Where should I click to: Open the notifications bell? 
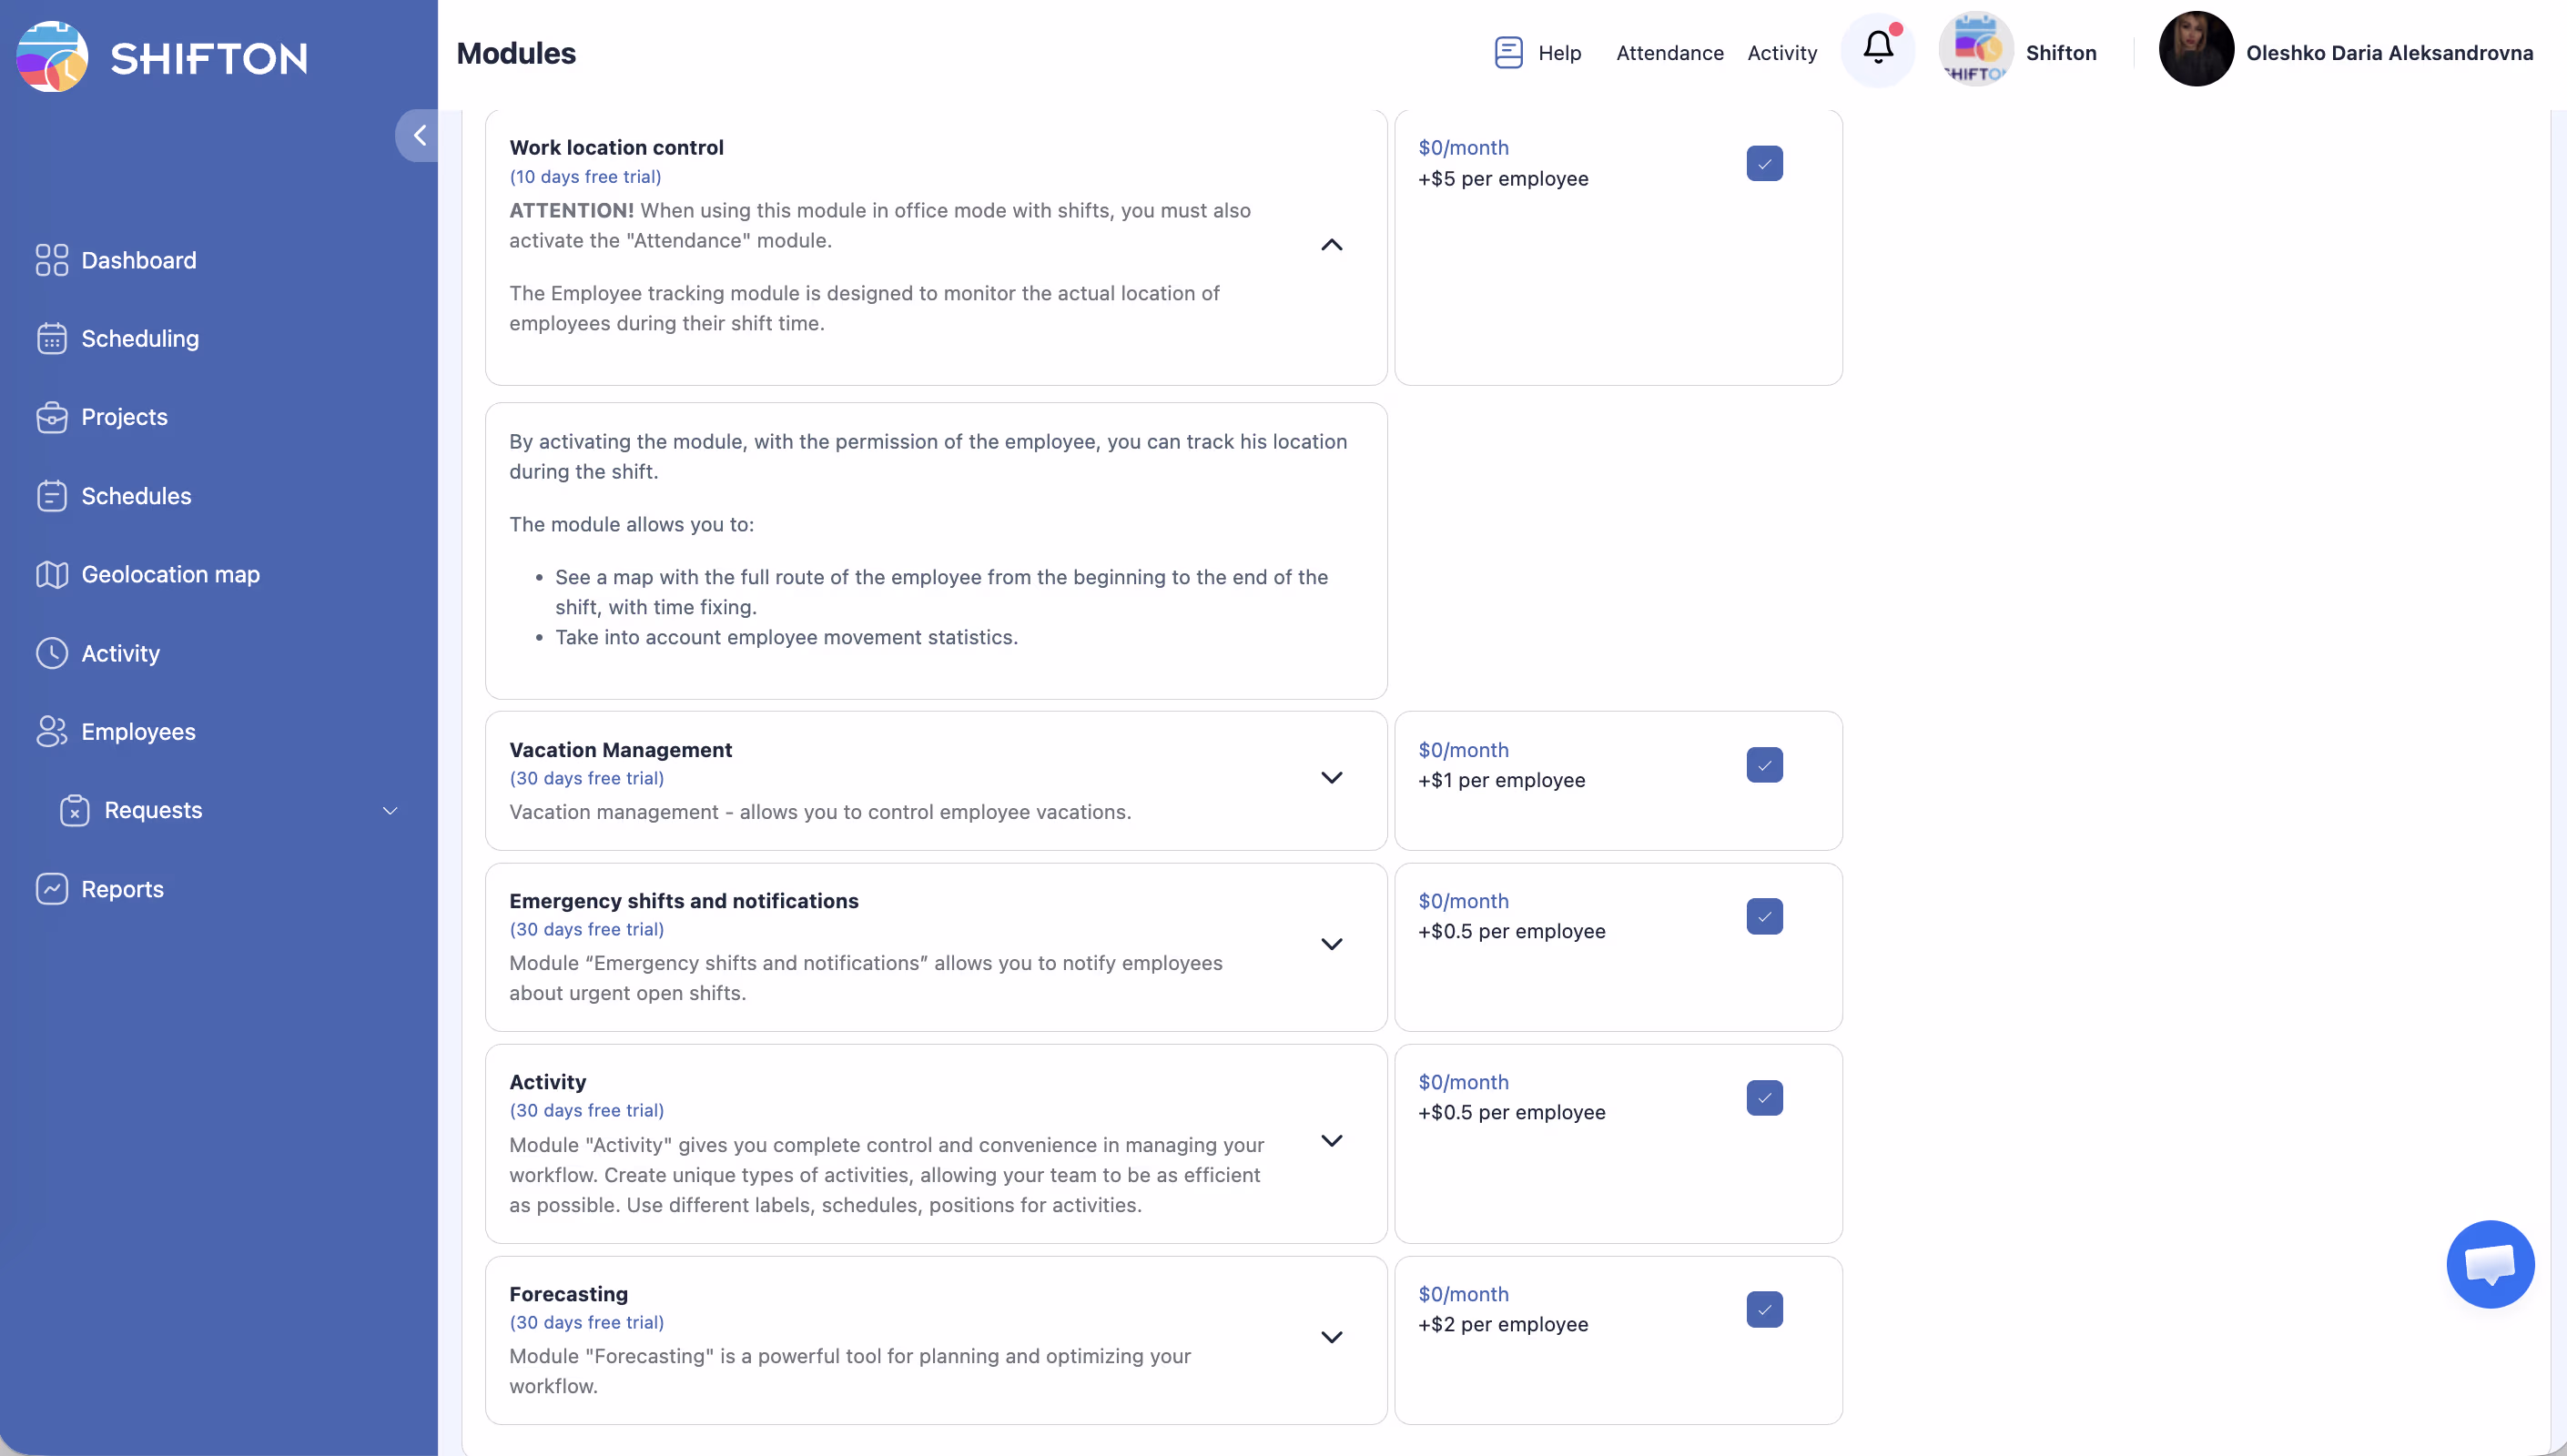click(x=1877, y=48)
